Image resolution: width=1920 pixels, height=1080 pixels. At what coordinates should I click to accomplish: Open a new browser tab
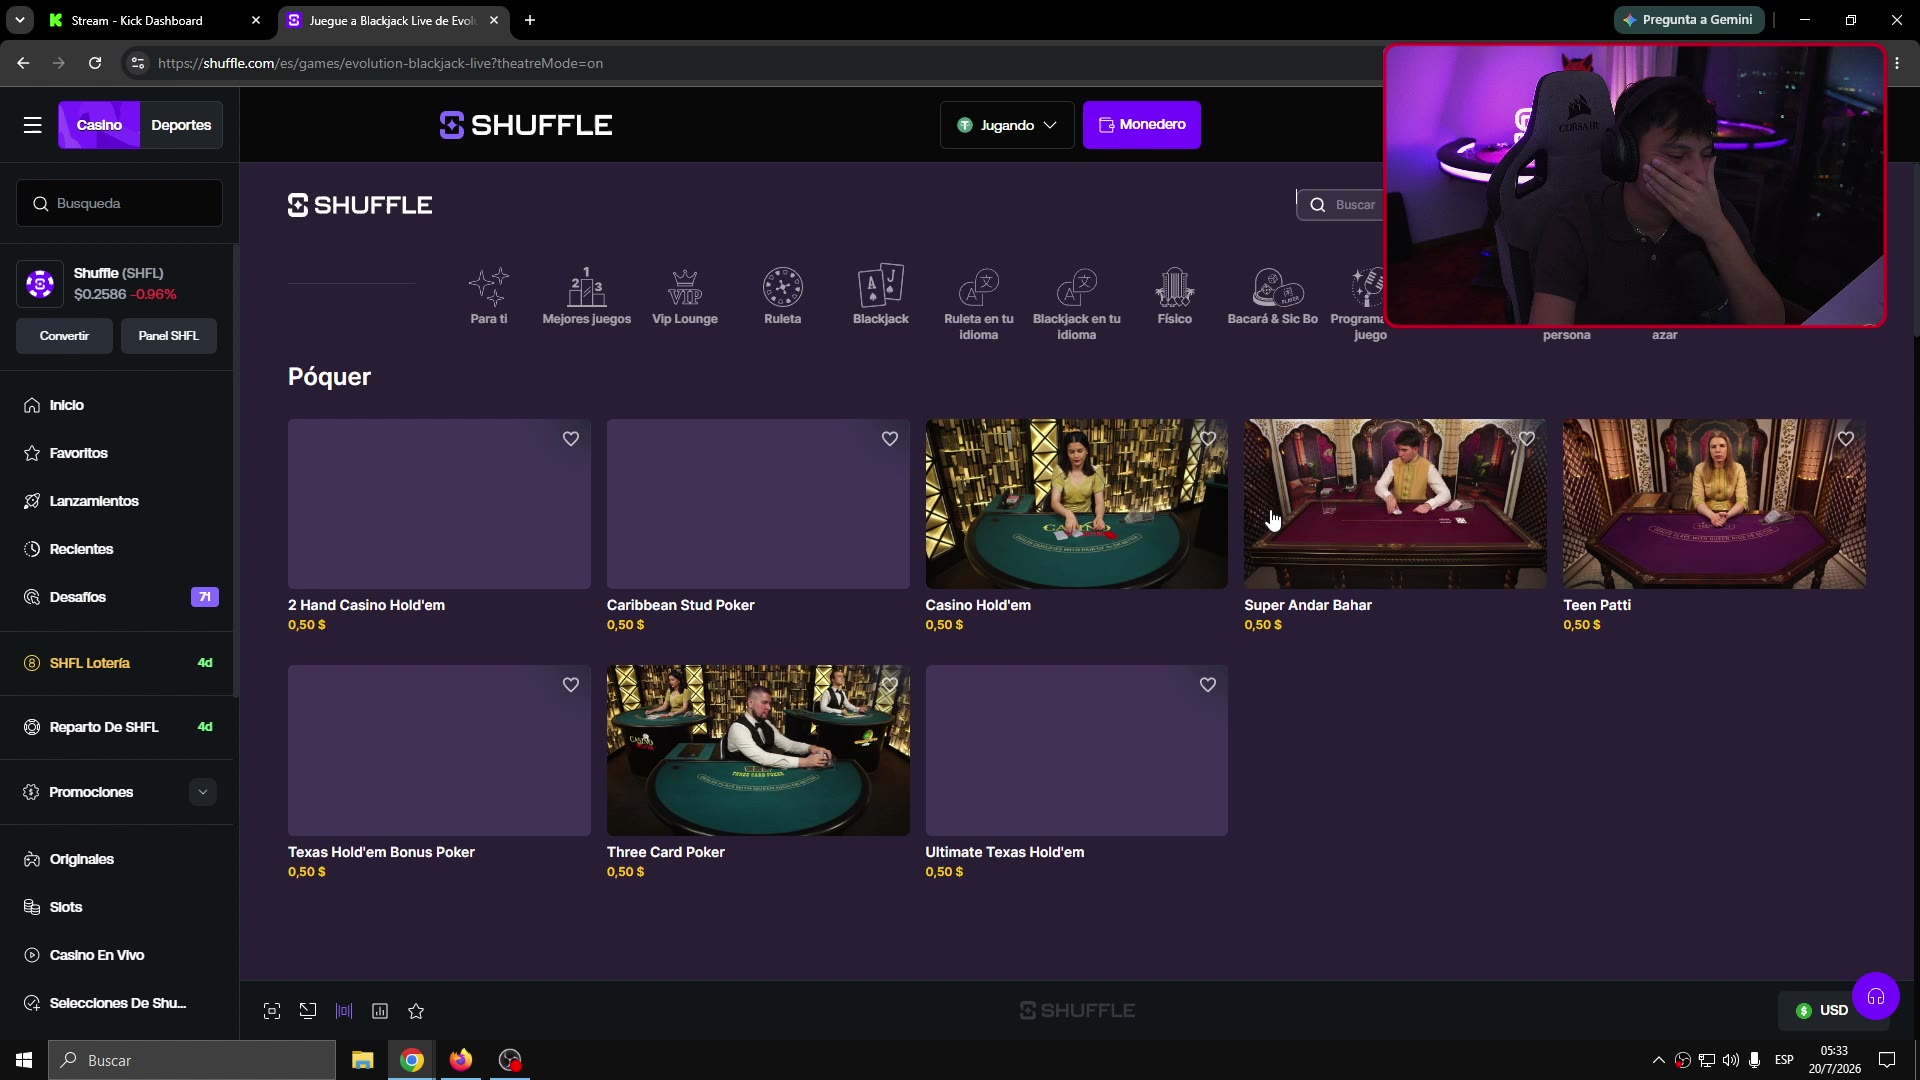pos(530,20)
